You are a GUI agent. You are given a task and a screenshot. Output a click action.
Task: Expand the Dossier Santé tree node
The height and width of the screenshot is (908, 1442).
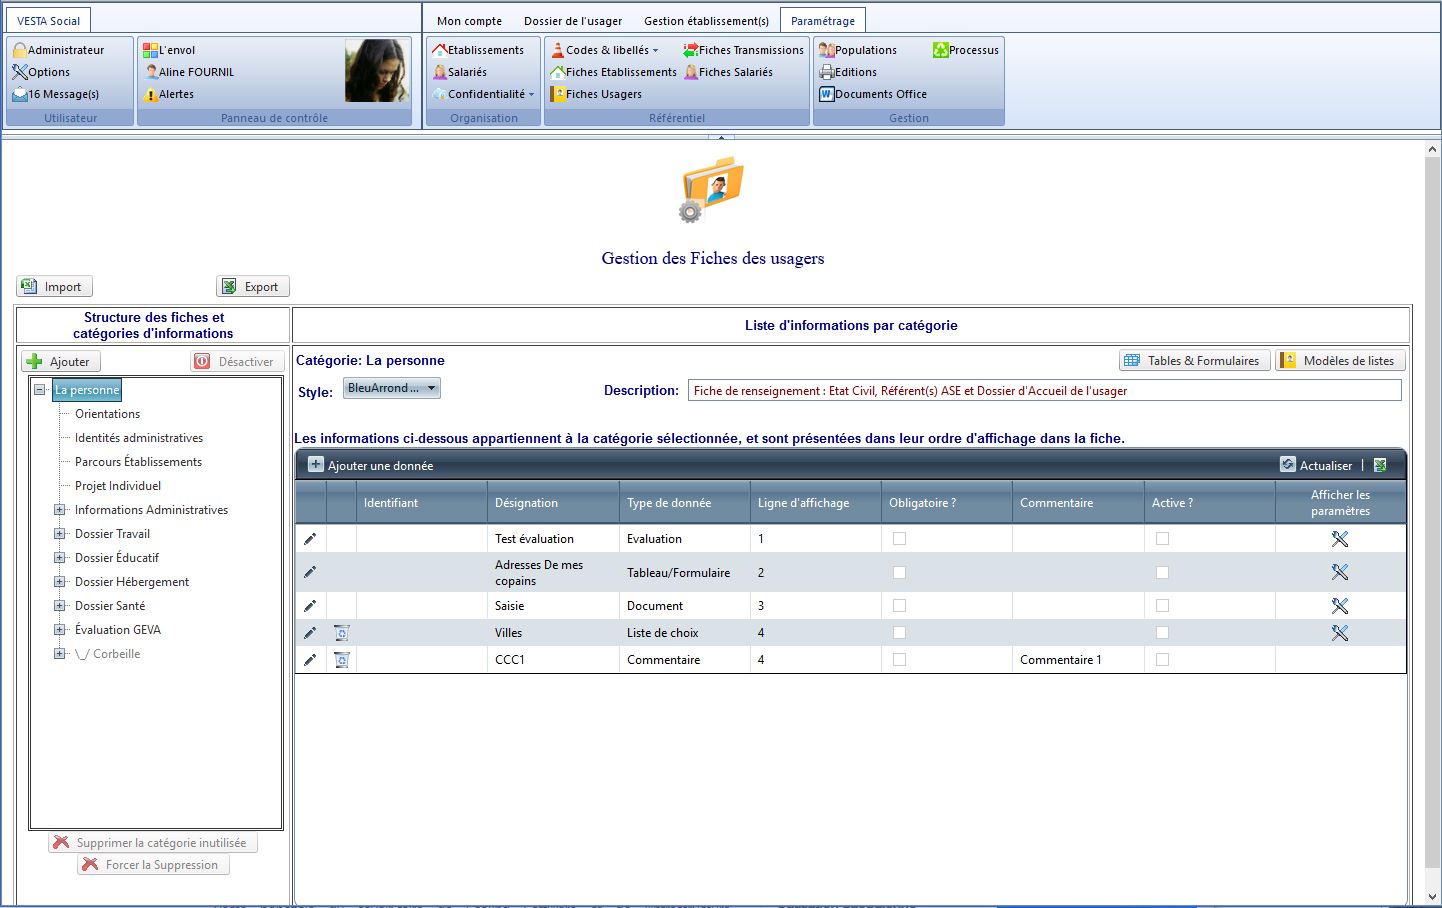(60, 606)
